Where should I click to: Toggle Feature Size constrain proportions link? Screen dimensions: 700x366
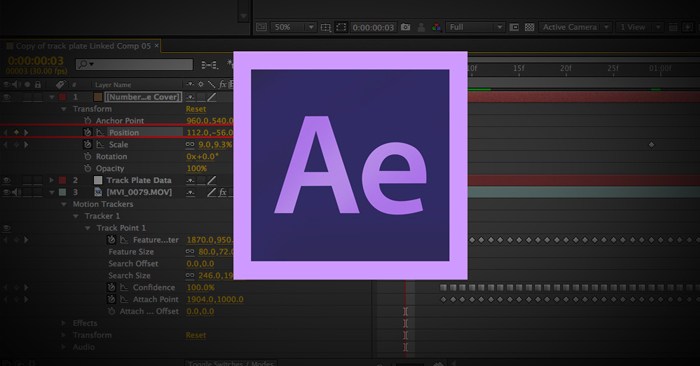pos(190,252)
